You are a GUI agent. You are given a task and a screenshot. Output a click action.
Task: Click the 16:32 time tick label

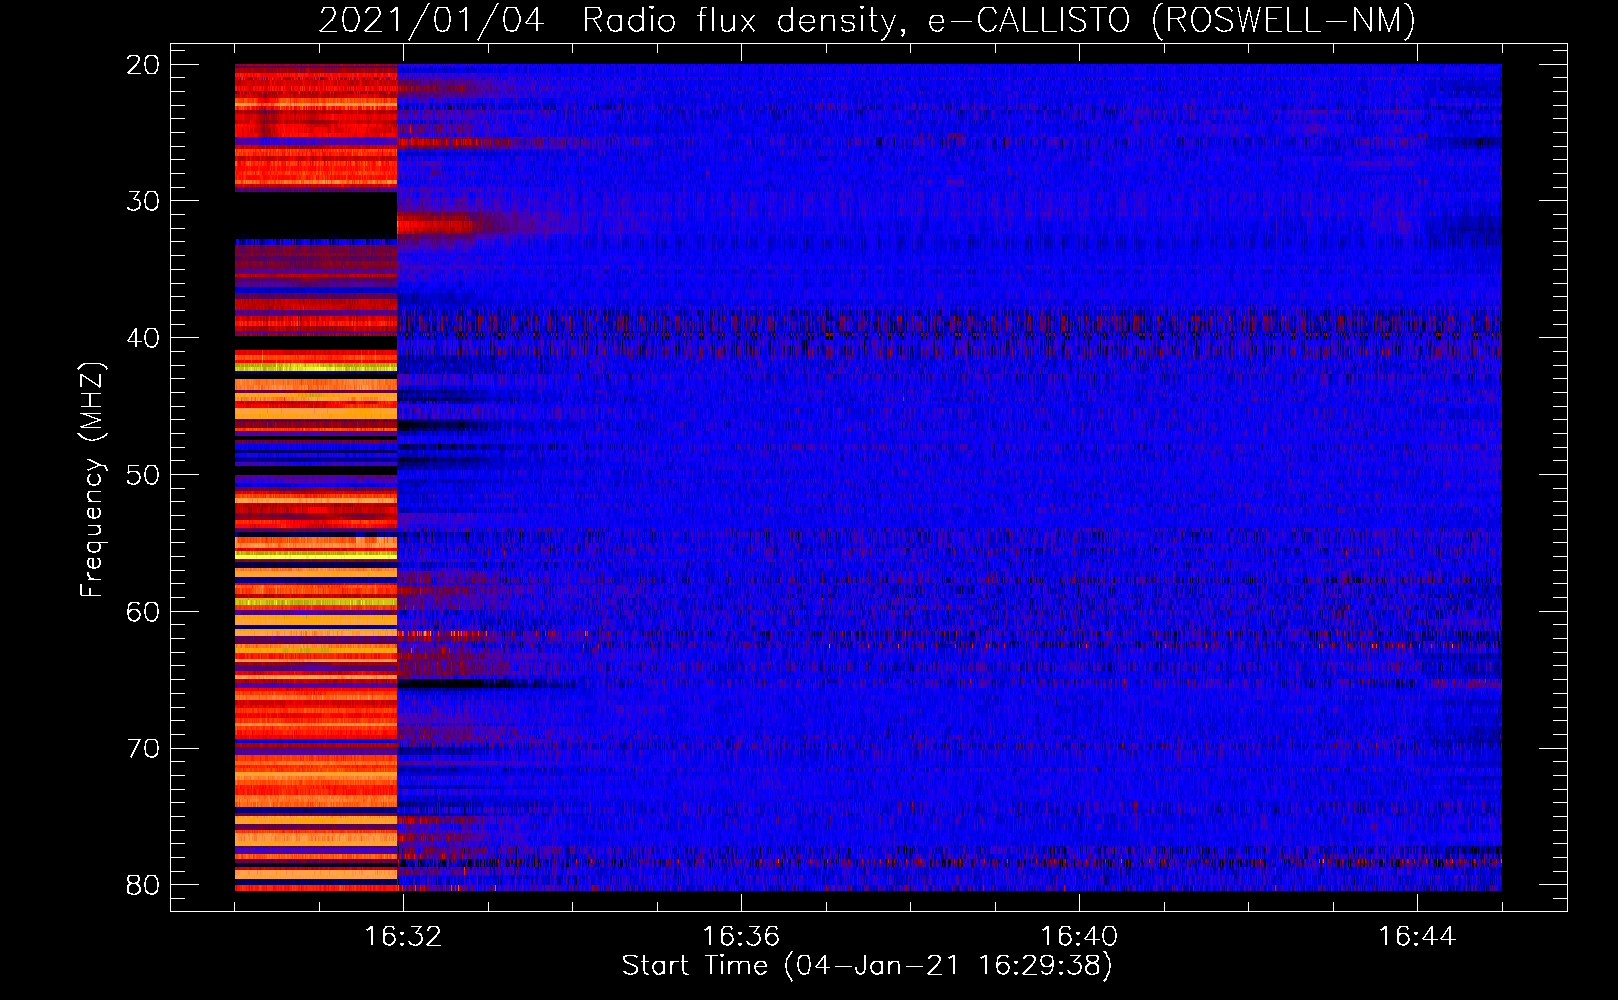(x=403, y=936)
